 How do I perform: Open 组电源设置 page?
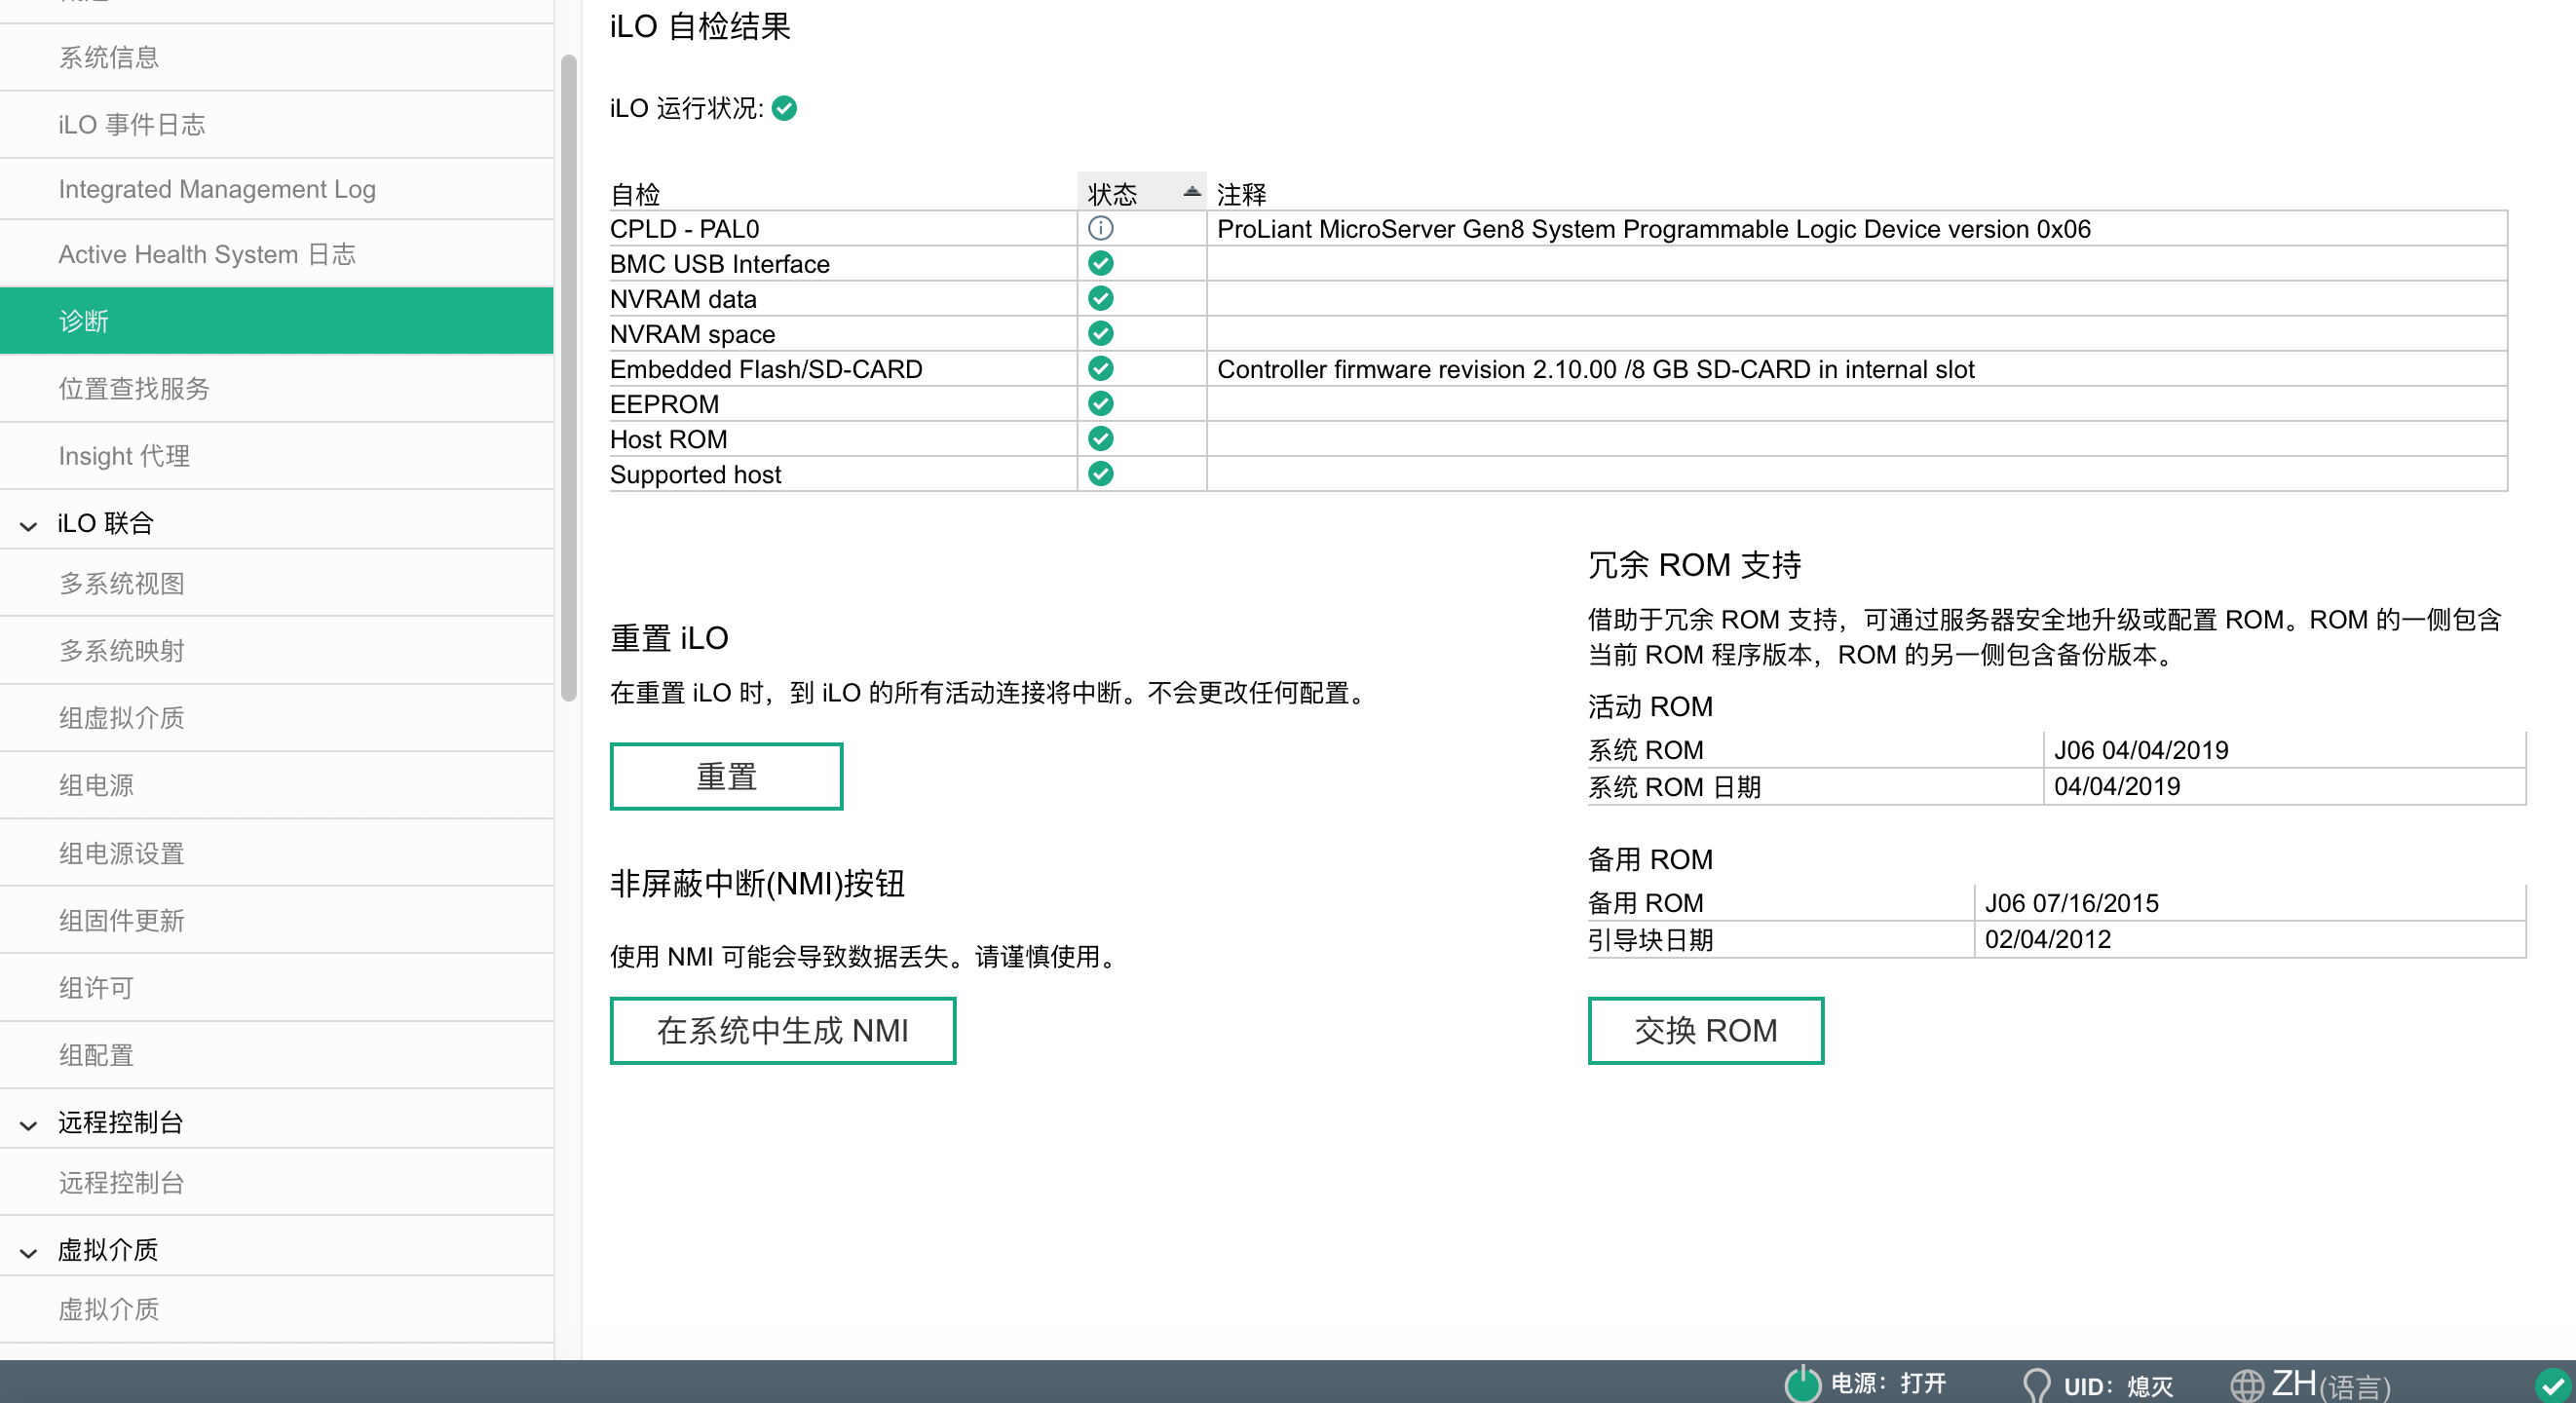coord(277,853)
